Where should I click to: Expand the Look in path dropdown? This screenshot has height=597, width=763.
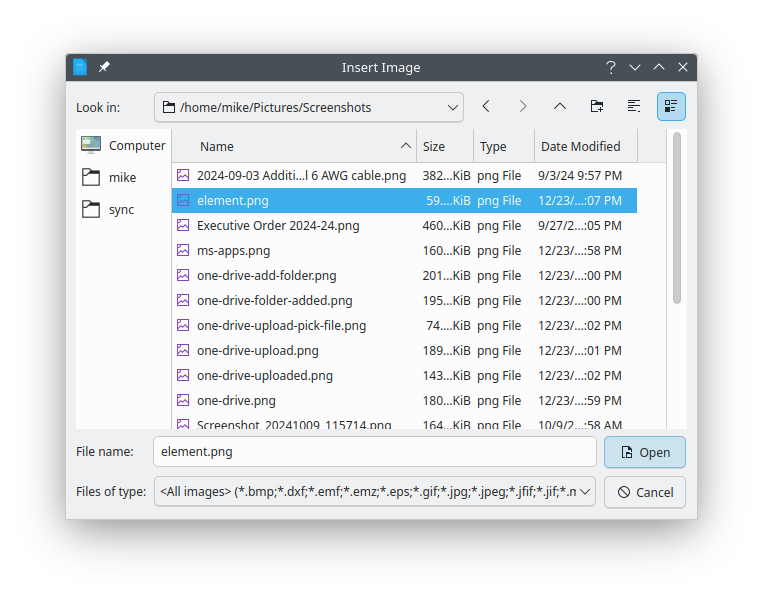click(453, 108)
